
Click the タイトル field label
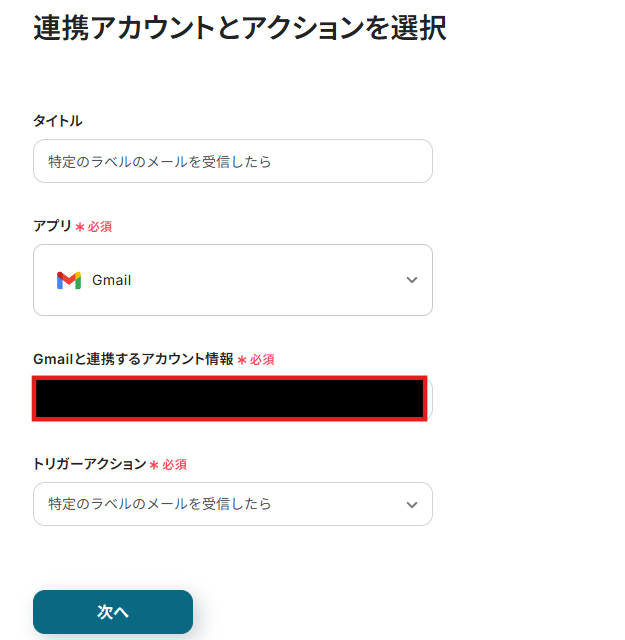pos(58,121)
